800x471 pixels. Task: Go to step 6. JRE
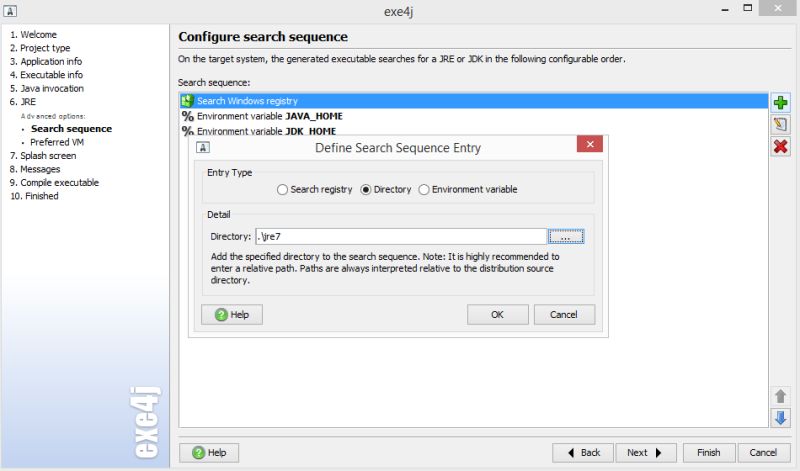22,102
